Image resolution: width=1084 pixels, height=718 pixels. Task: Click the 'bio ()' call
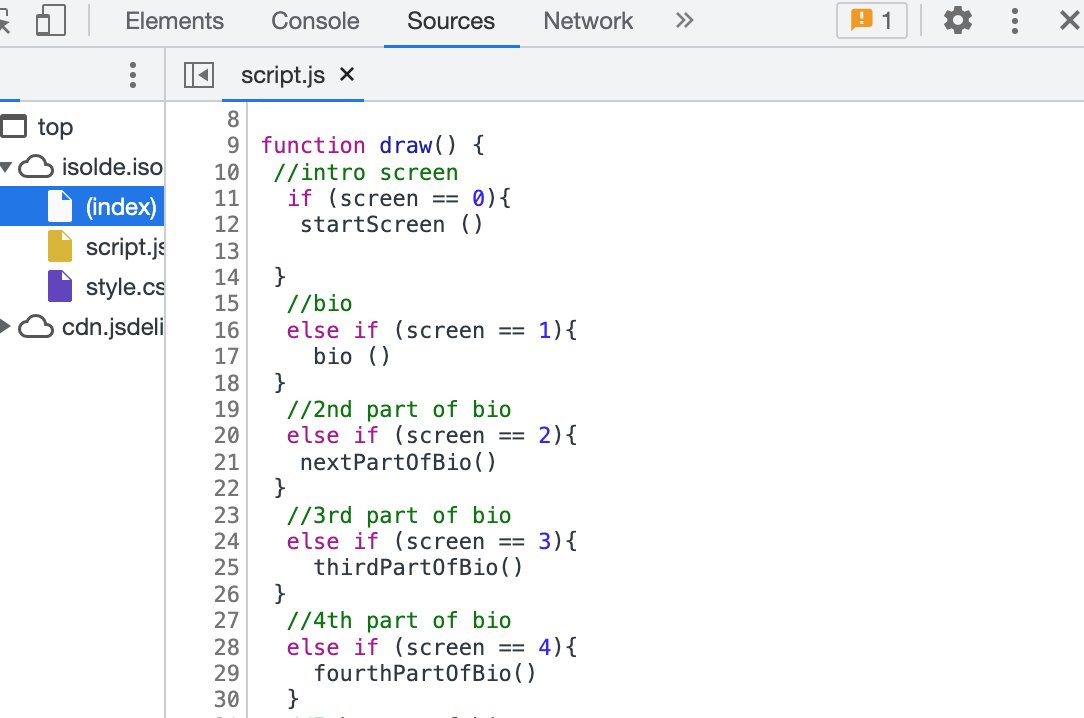(352, 357)
